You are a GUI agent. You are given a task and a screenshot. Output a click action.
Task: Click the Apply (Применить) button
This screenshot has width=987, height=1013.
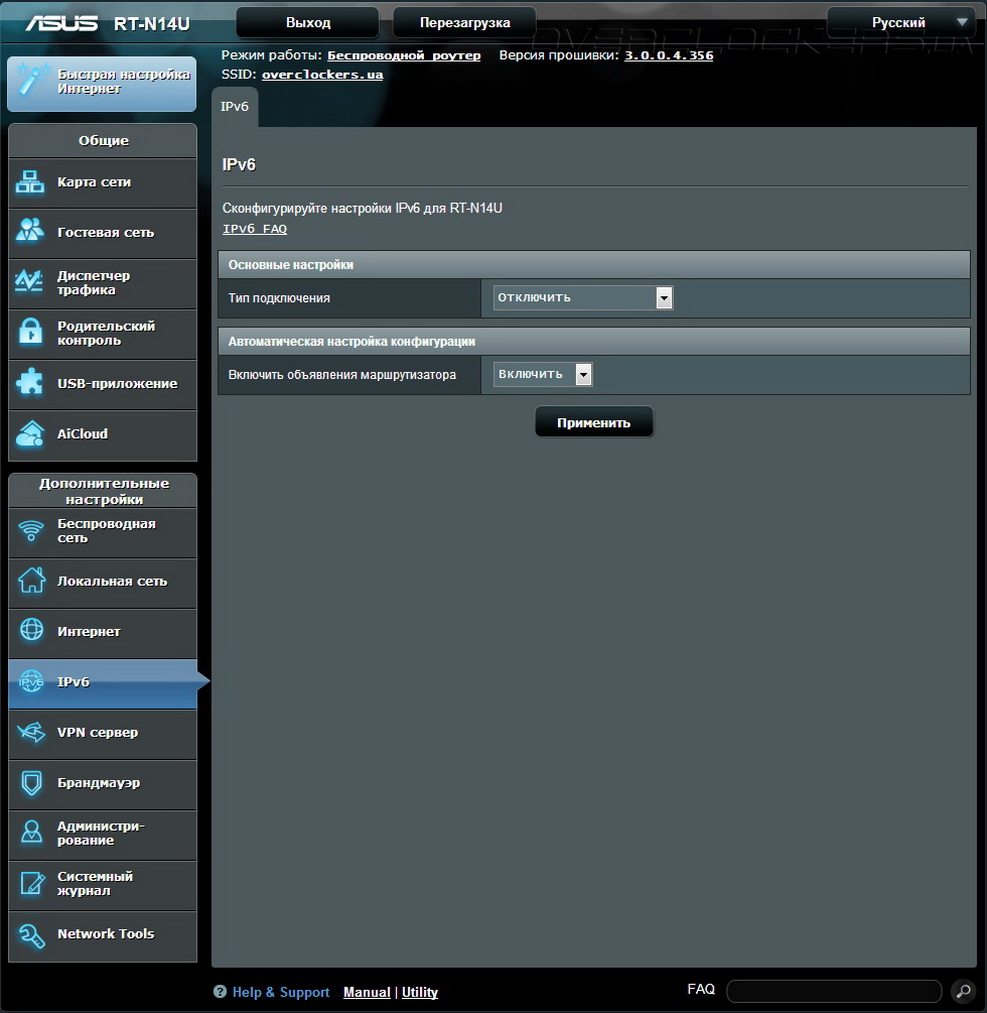pyautogui.click(x=594, y=422)
